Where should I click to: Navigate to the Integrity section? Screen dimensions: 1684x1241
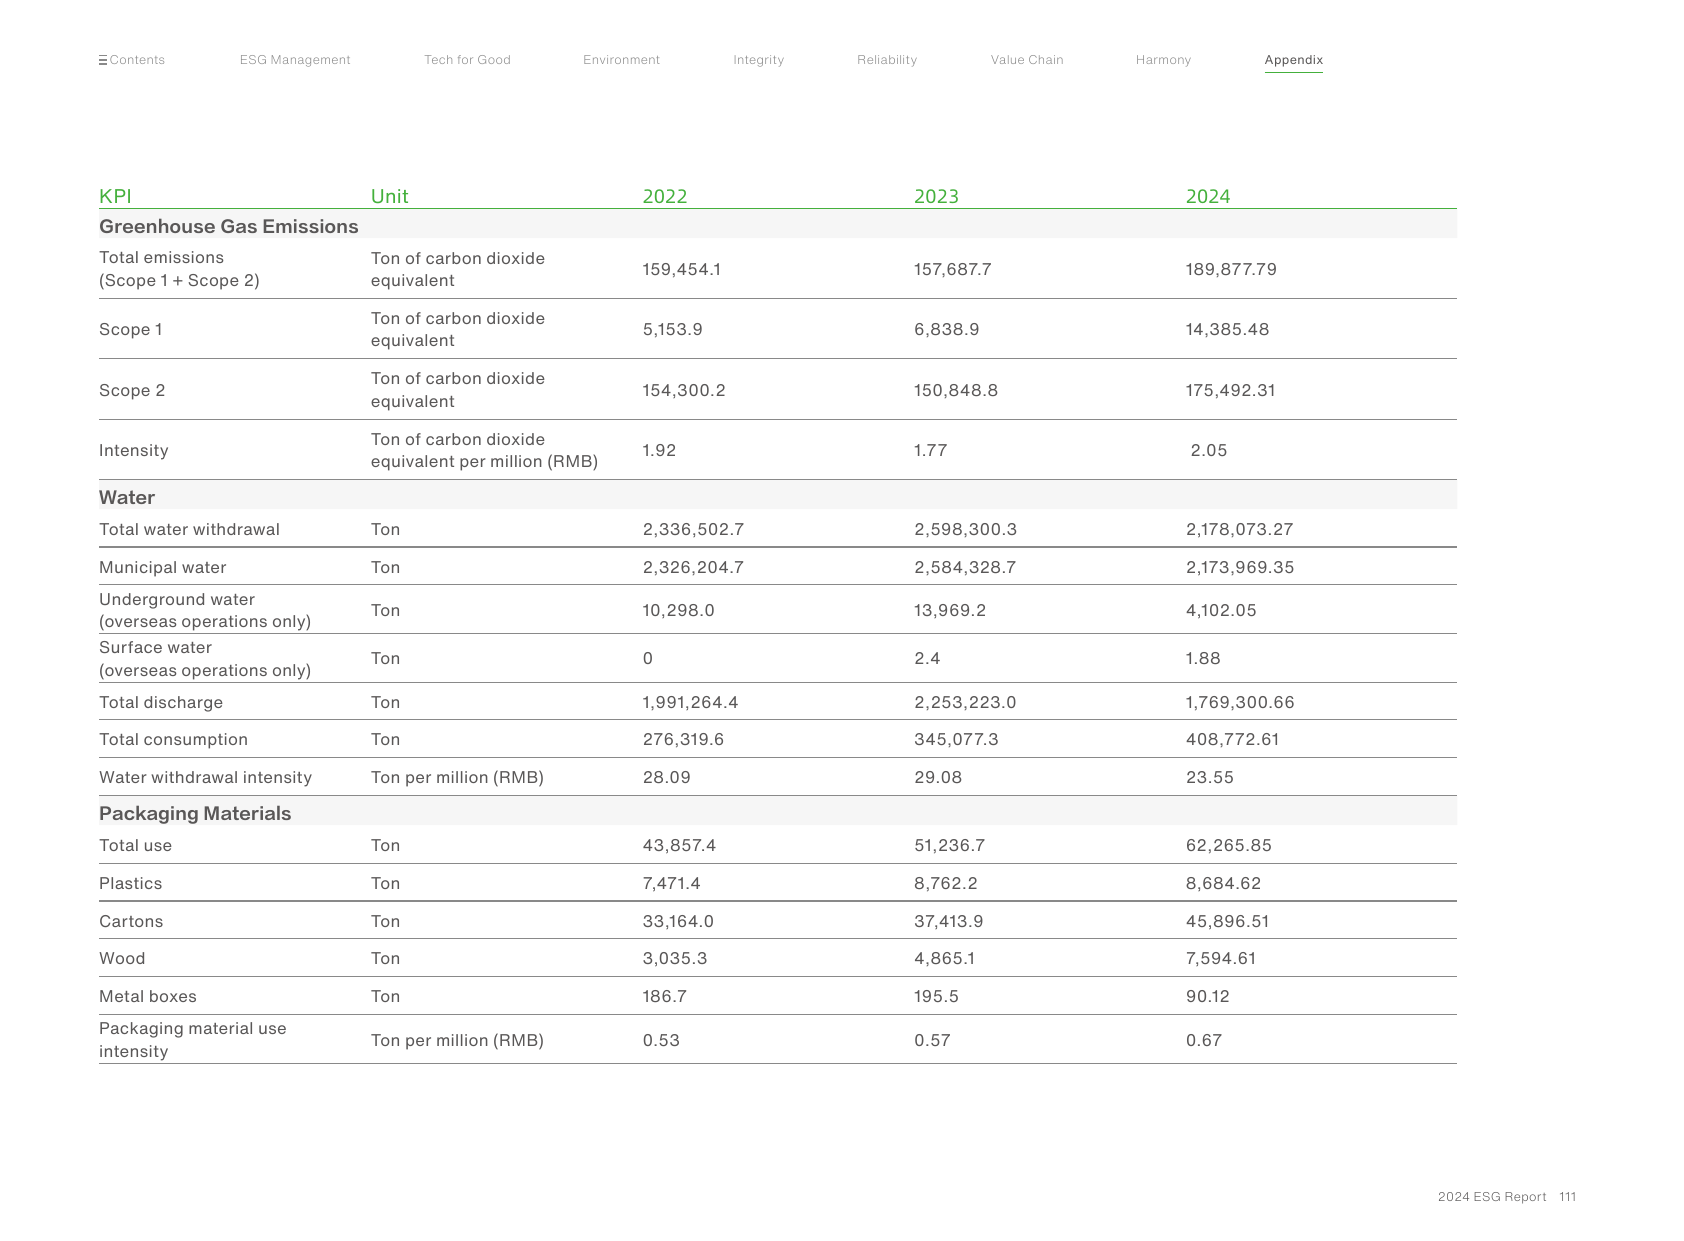pyautogui.click(x=758, y=60)
